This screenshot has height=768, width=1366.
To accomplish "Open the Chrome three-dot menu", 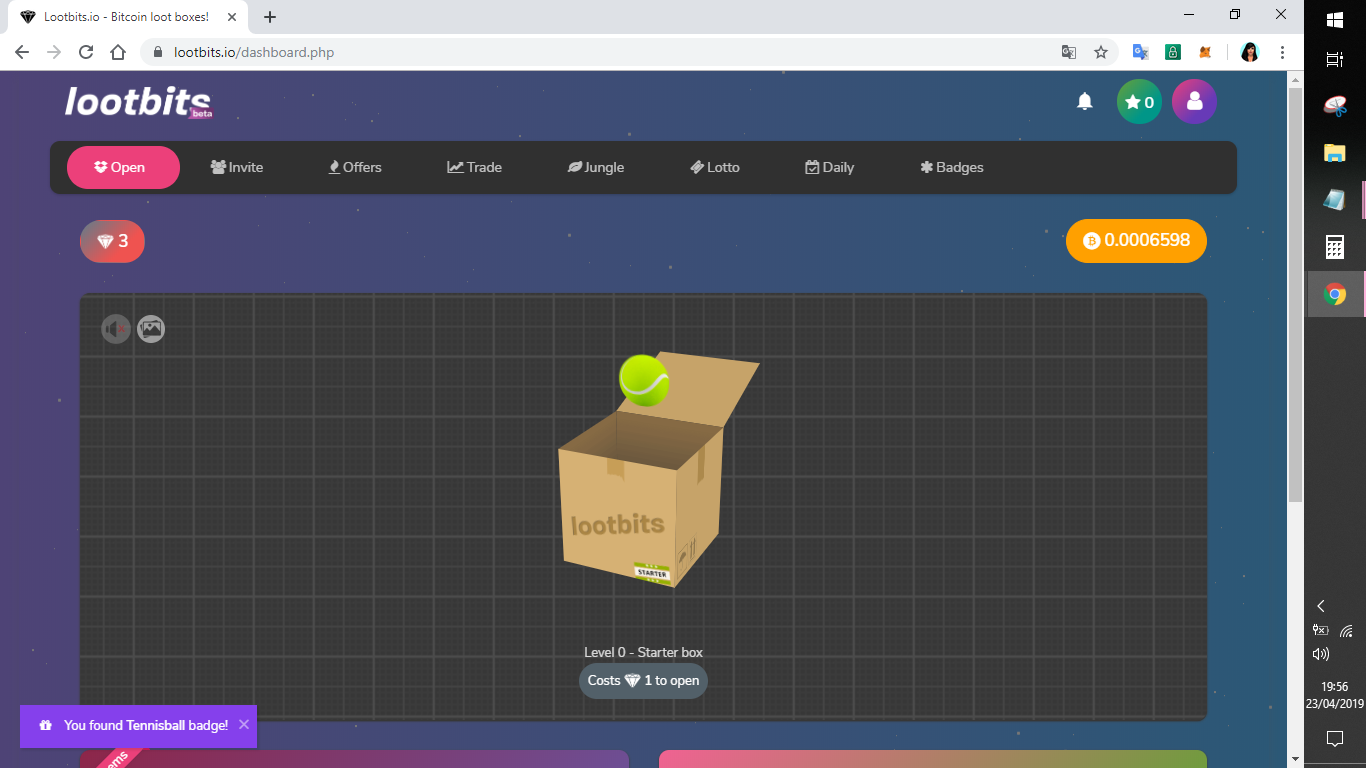I will (1282, 52).
